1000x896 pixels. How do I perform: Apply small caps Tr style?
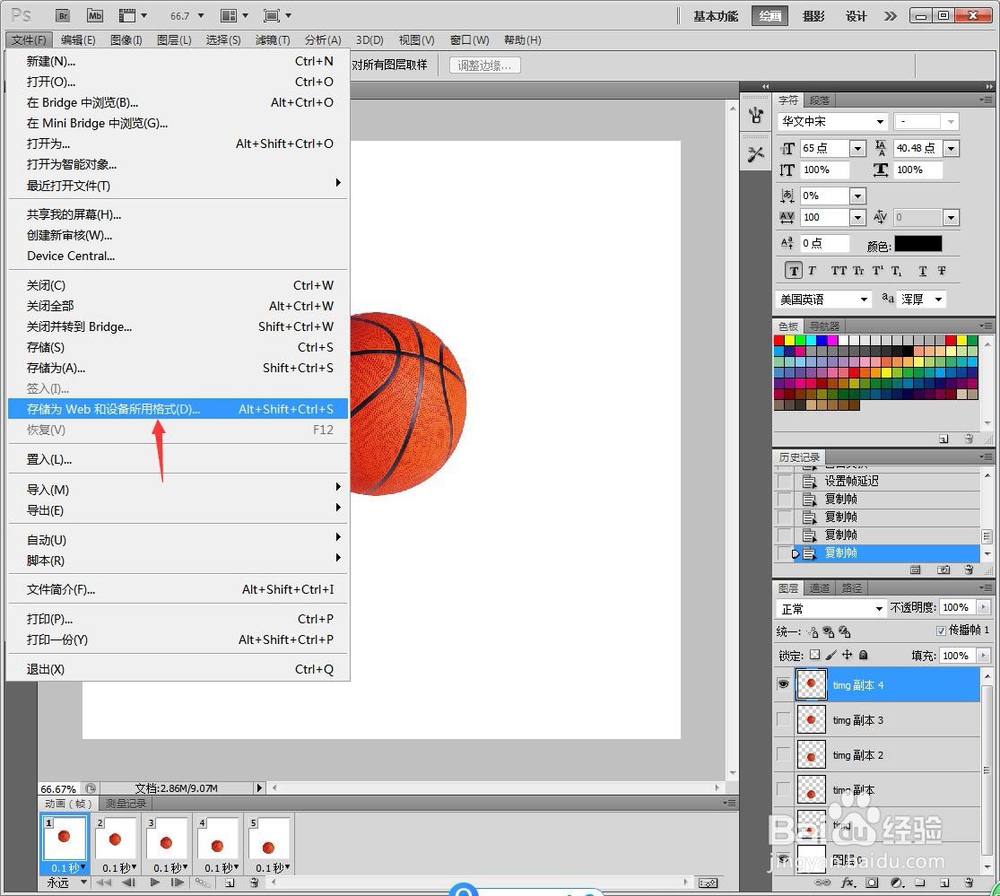click(858, 271)
